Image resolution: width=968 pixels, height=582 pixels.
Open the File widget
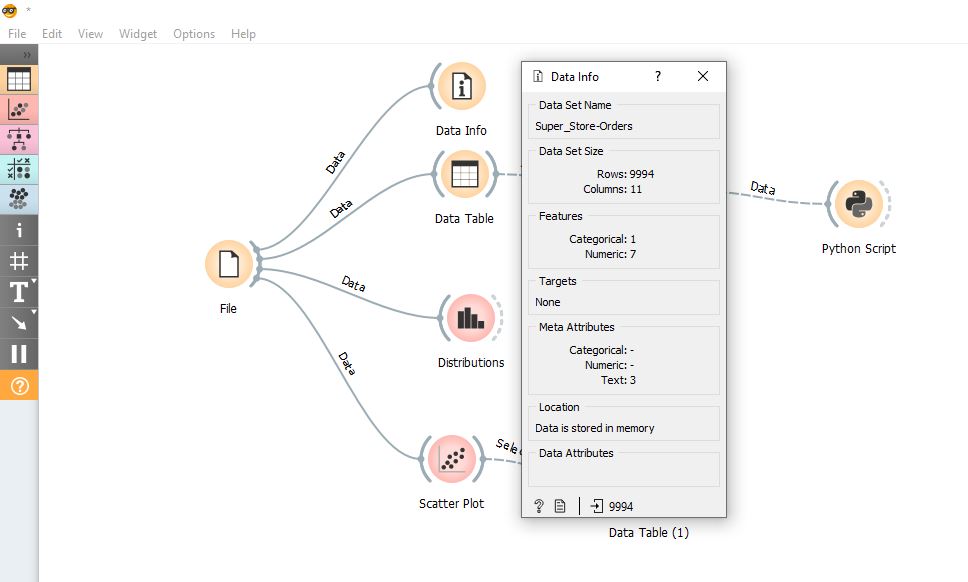(228, 263)
